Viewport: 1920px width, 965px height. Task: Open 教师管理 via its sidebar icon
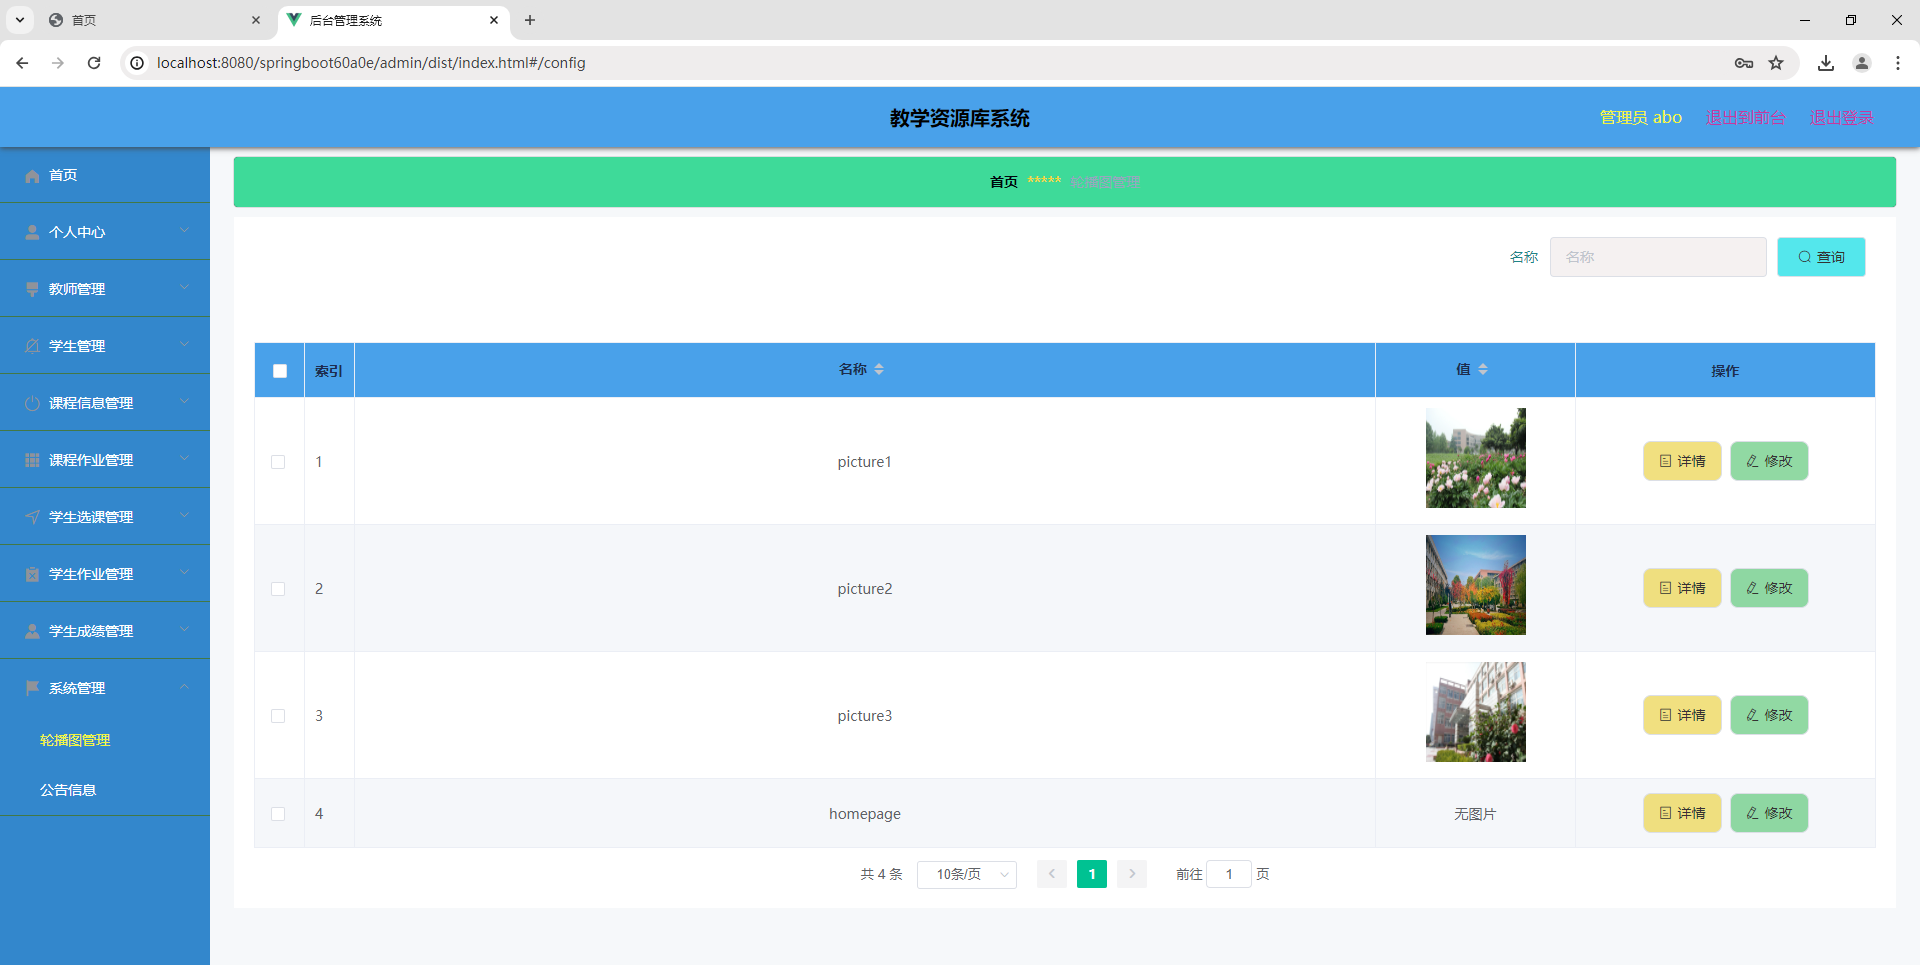tap(32, 289)
